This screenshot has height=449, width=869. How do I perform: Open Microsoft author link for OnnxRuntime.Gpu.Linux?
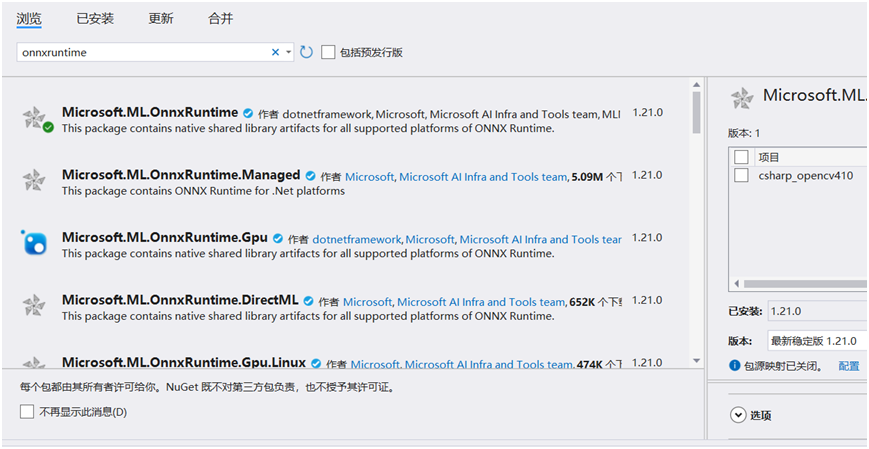tap(375, 365)
